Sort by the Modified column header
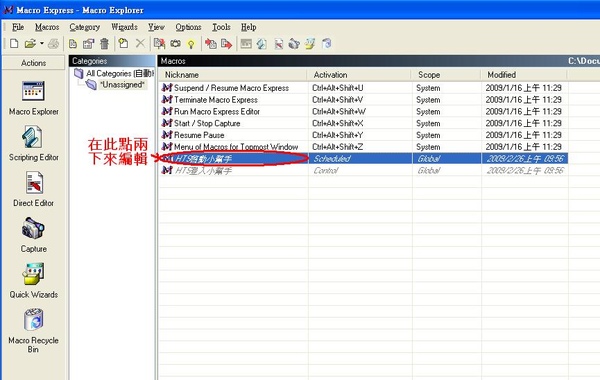The width and height of the screenshot is (600, 380). 524,75
